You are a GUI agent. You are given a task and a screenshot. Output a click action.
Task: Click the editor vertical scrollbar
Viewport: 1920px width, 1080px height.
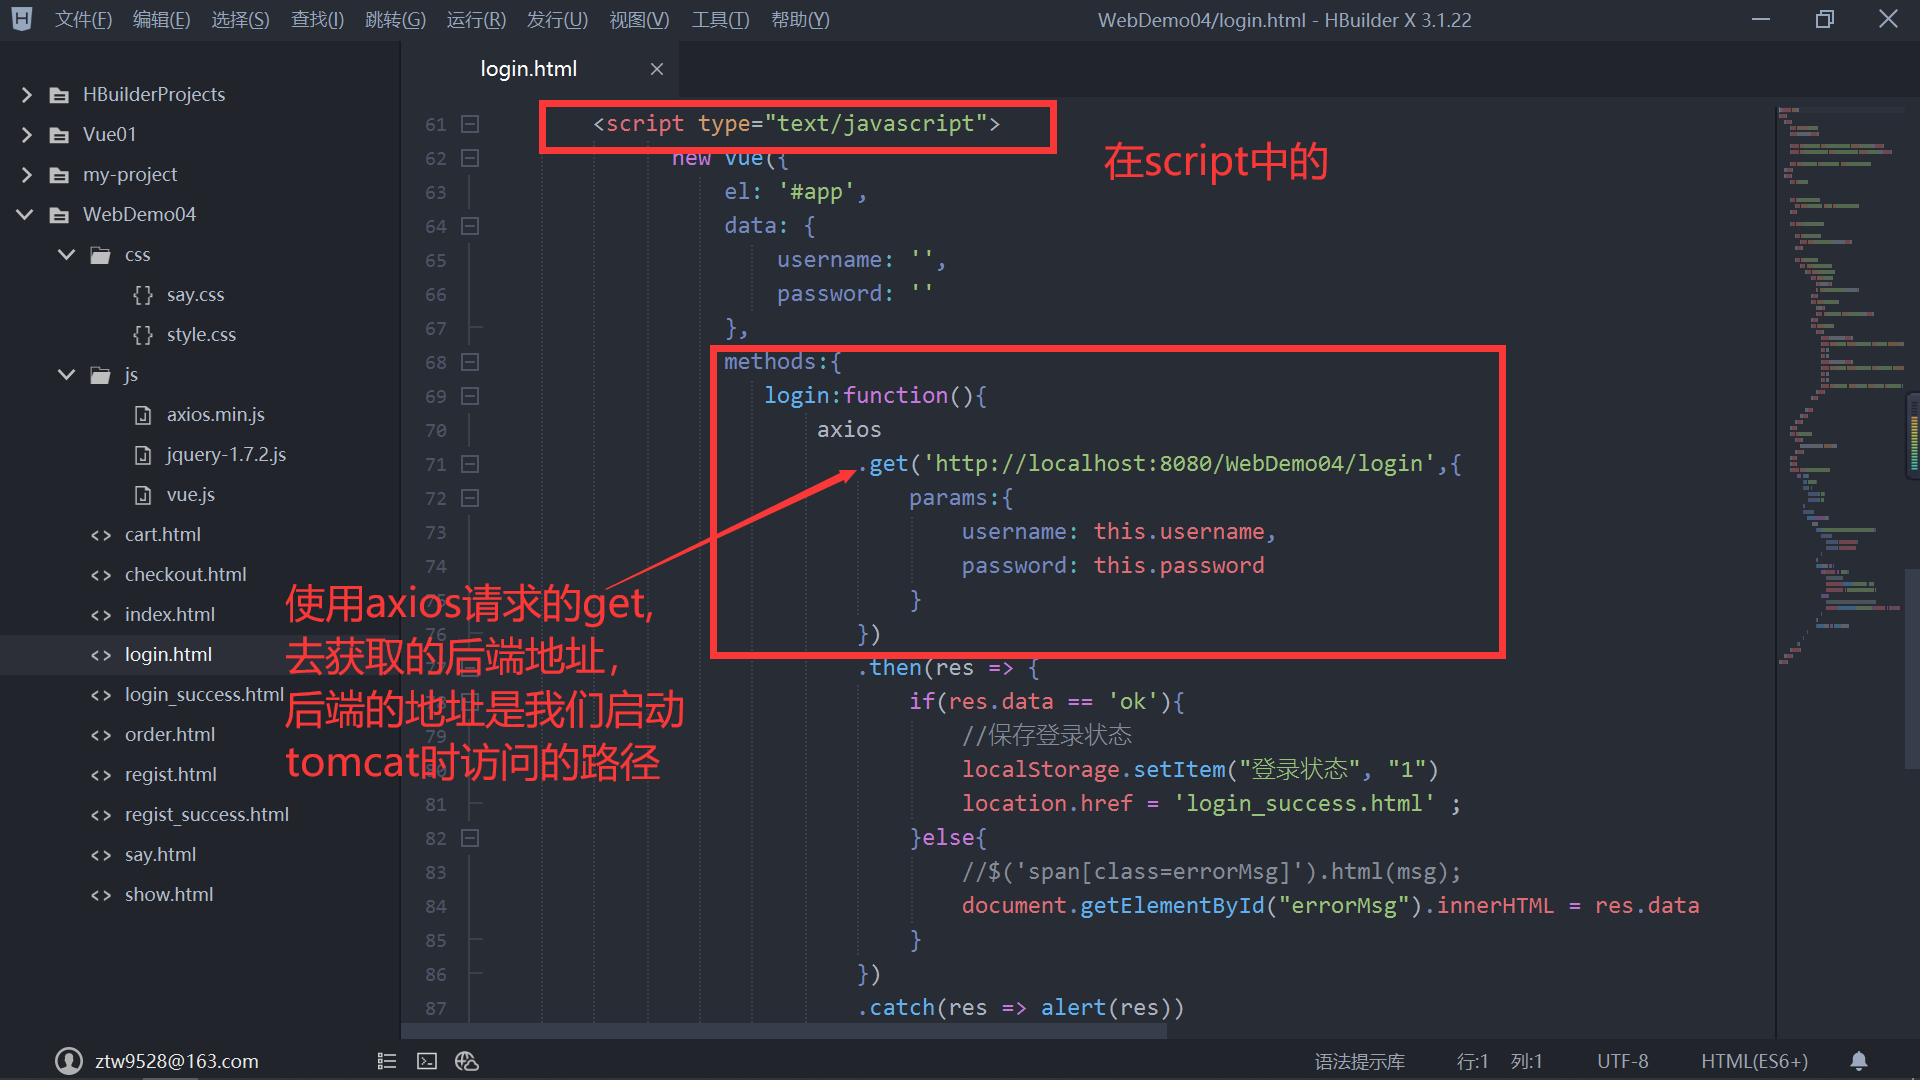1913,668
